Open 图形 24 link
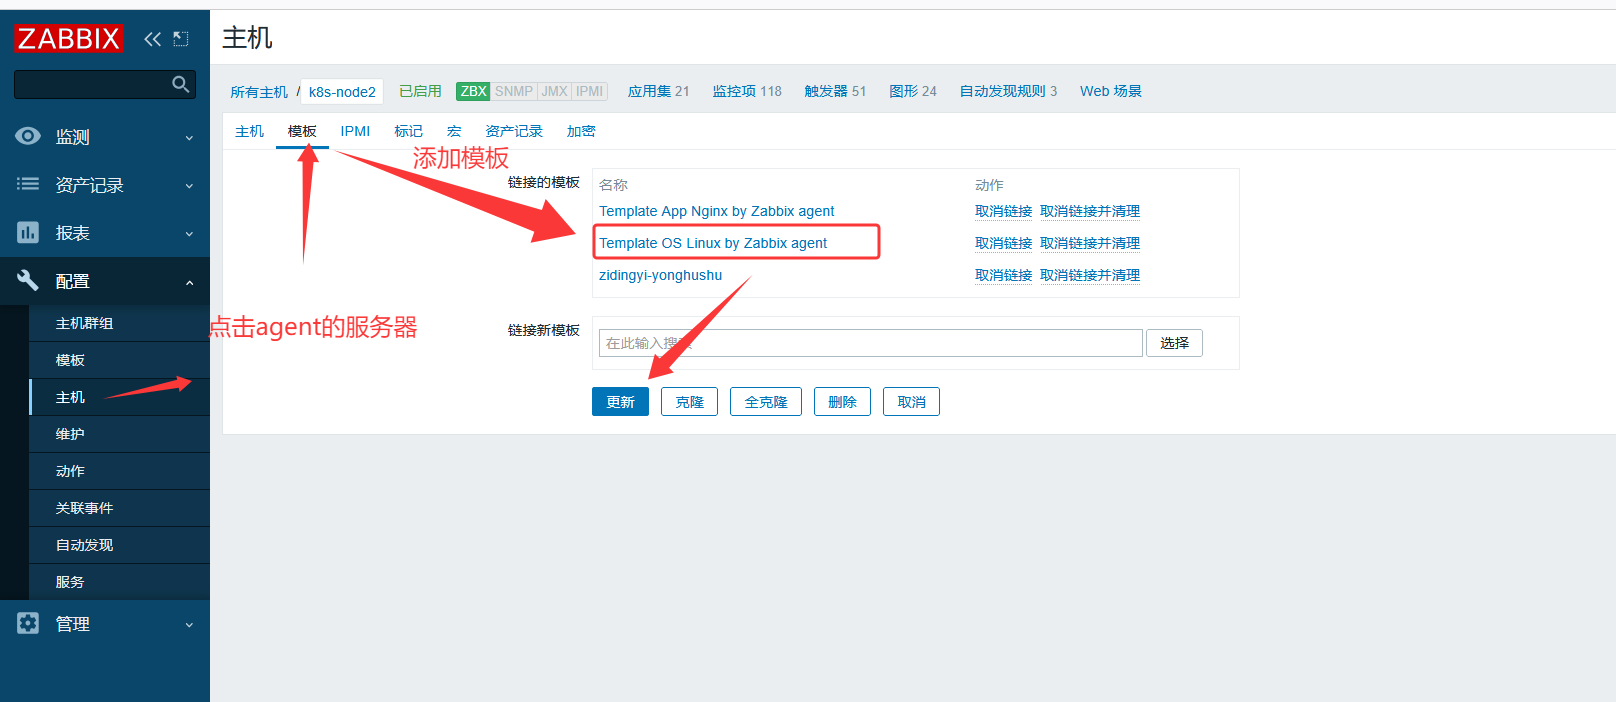Viewport: 1616px width, 702px height. [x=913, y=91]
